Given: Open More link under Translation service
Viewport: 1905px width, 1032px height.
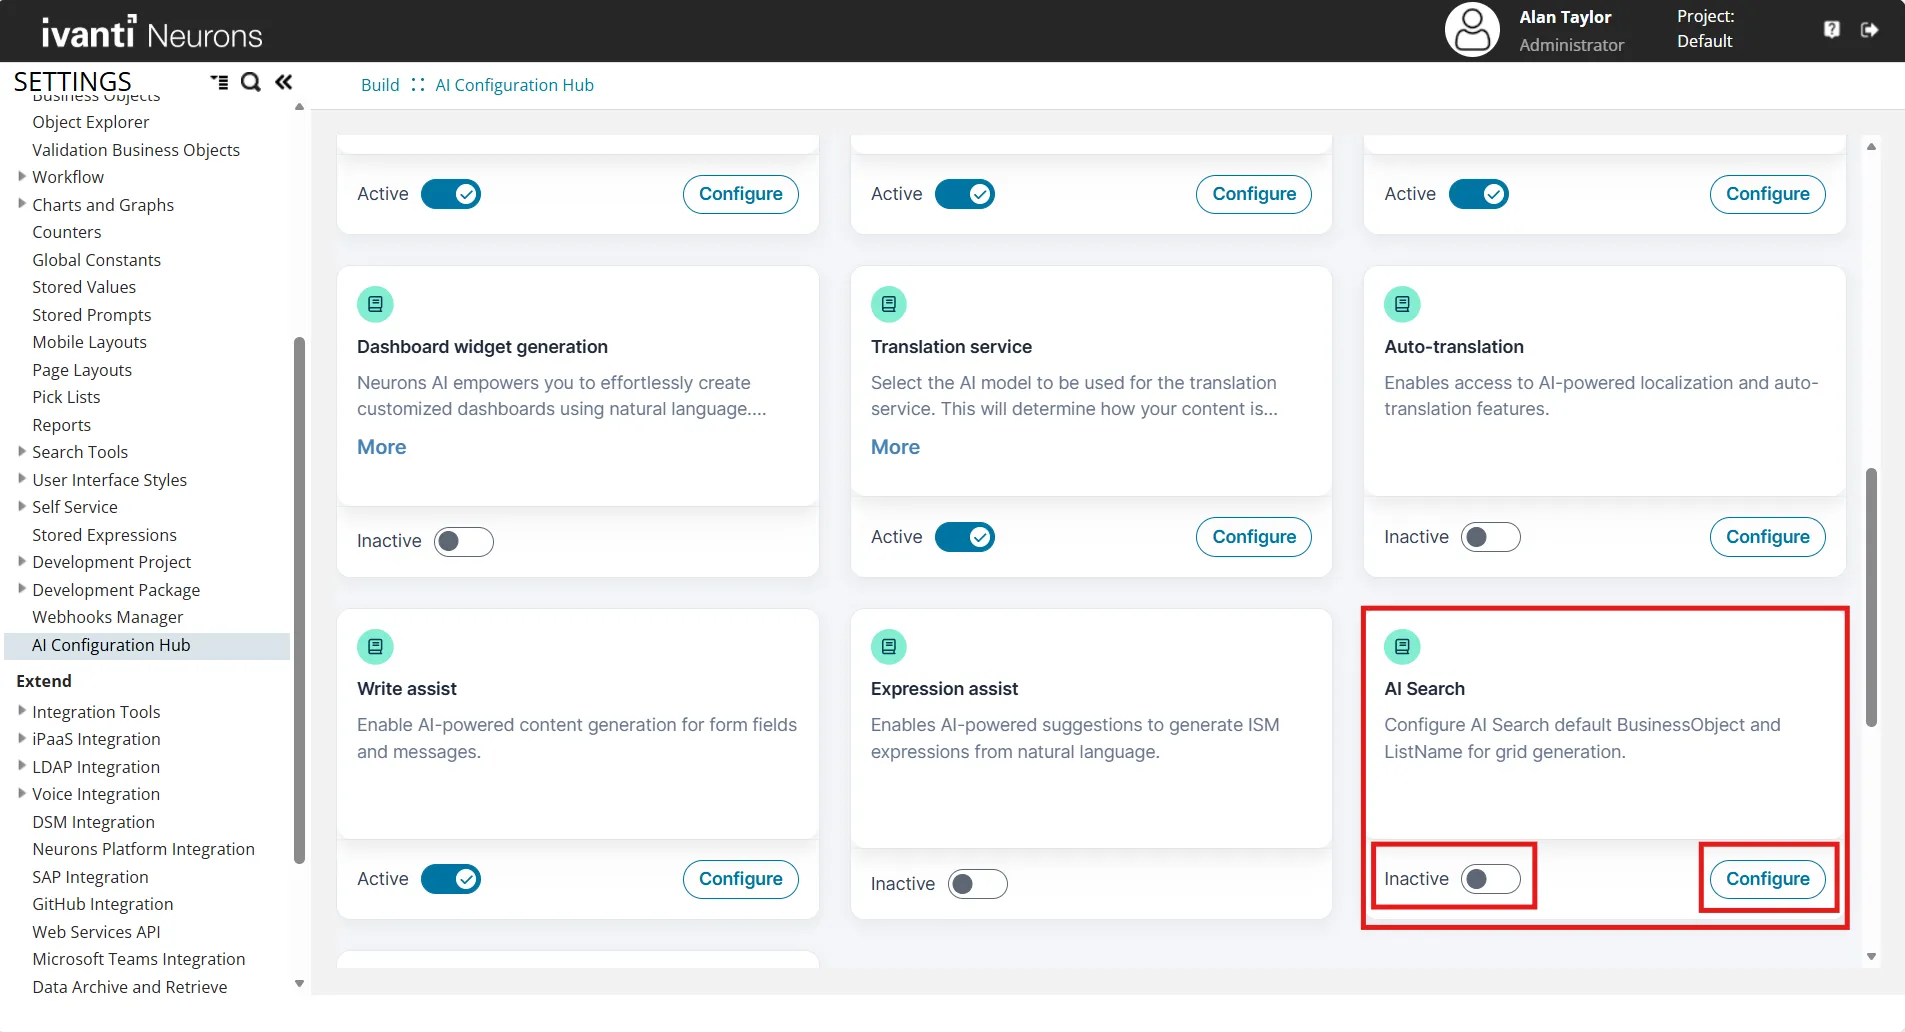Looking at the screenshot, I should (895, 447).
